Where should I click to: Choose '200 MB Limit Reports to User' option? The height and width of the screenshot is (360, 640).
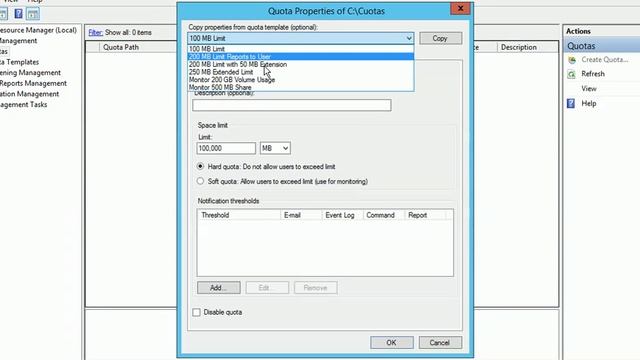click(x=300, y=57)
